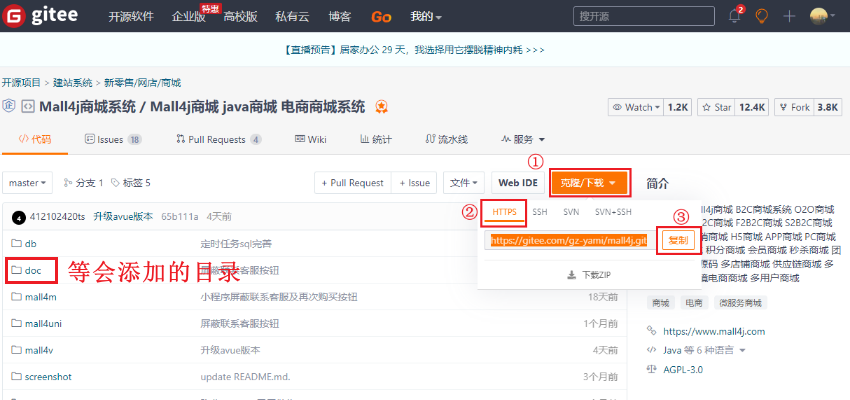
Task: Select the SVN+SSH clone tab
Action: pos(613,212)
